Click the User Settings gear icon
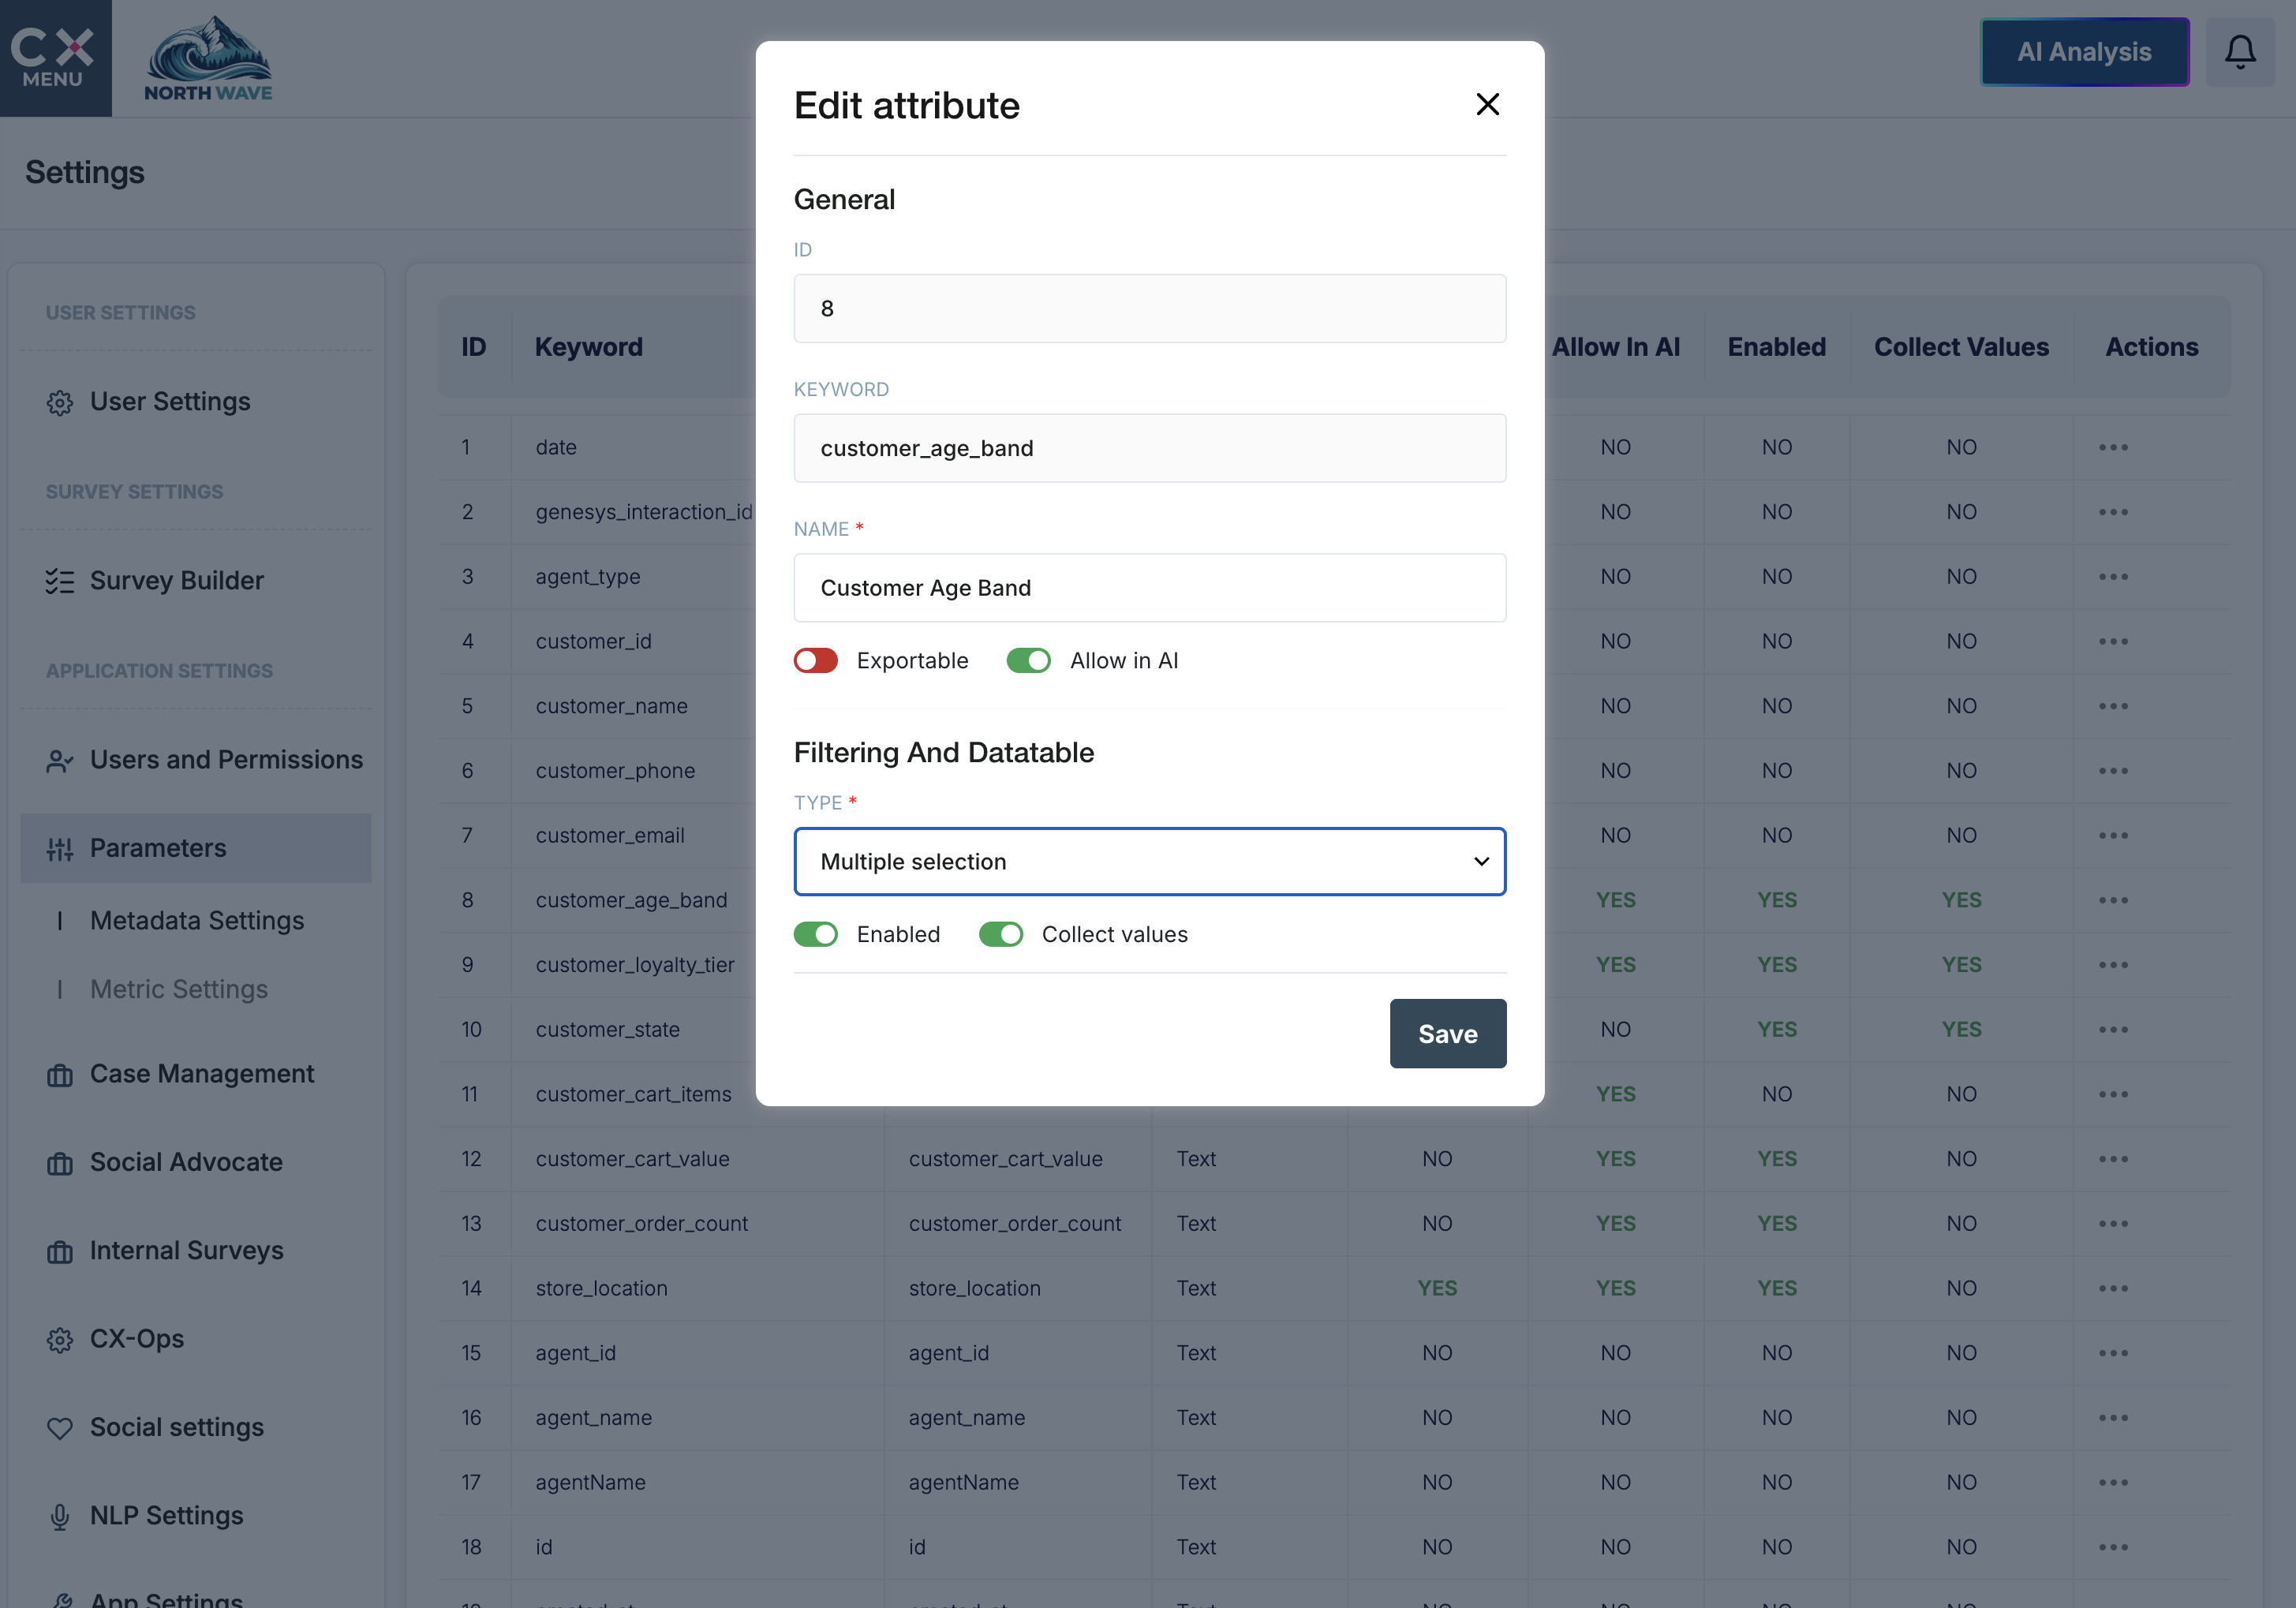Screen dimensions: 2296x1608 60,402
